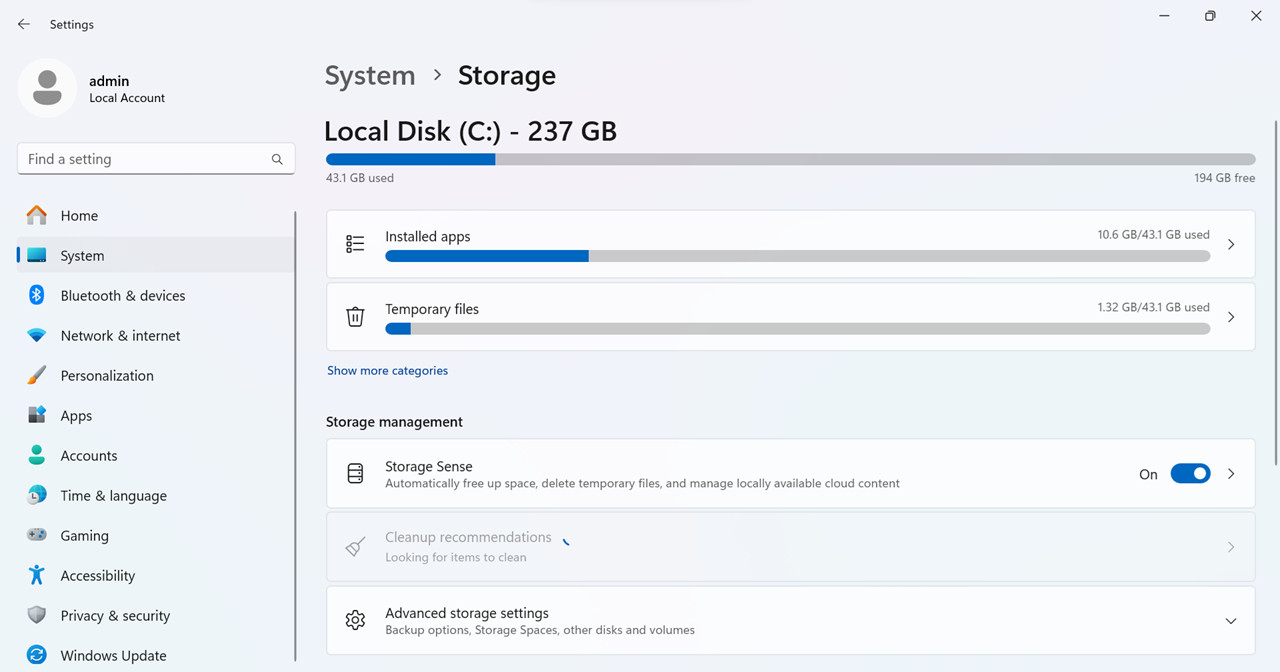Click Show more categories link
This screenshot has width=1280, height=672.
[387, 370]
